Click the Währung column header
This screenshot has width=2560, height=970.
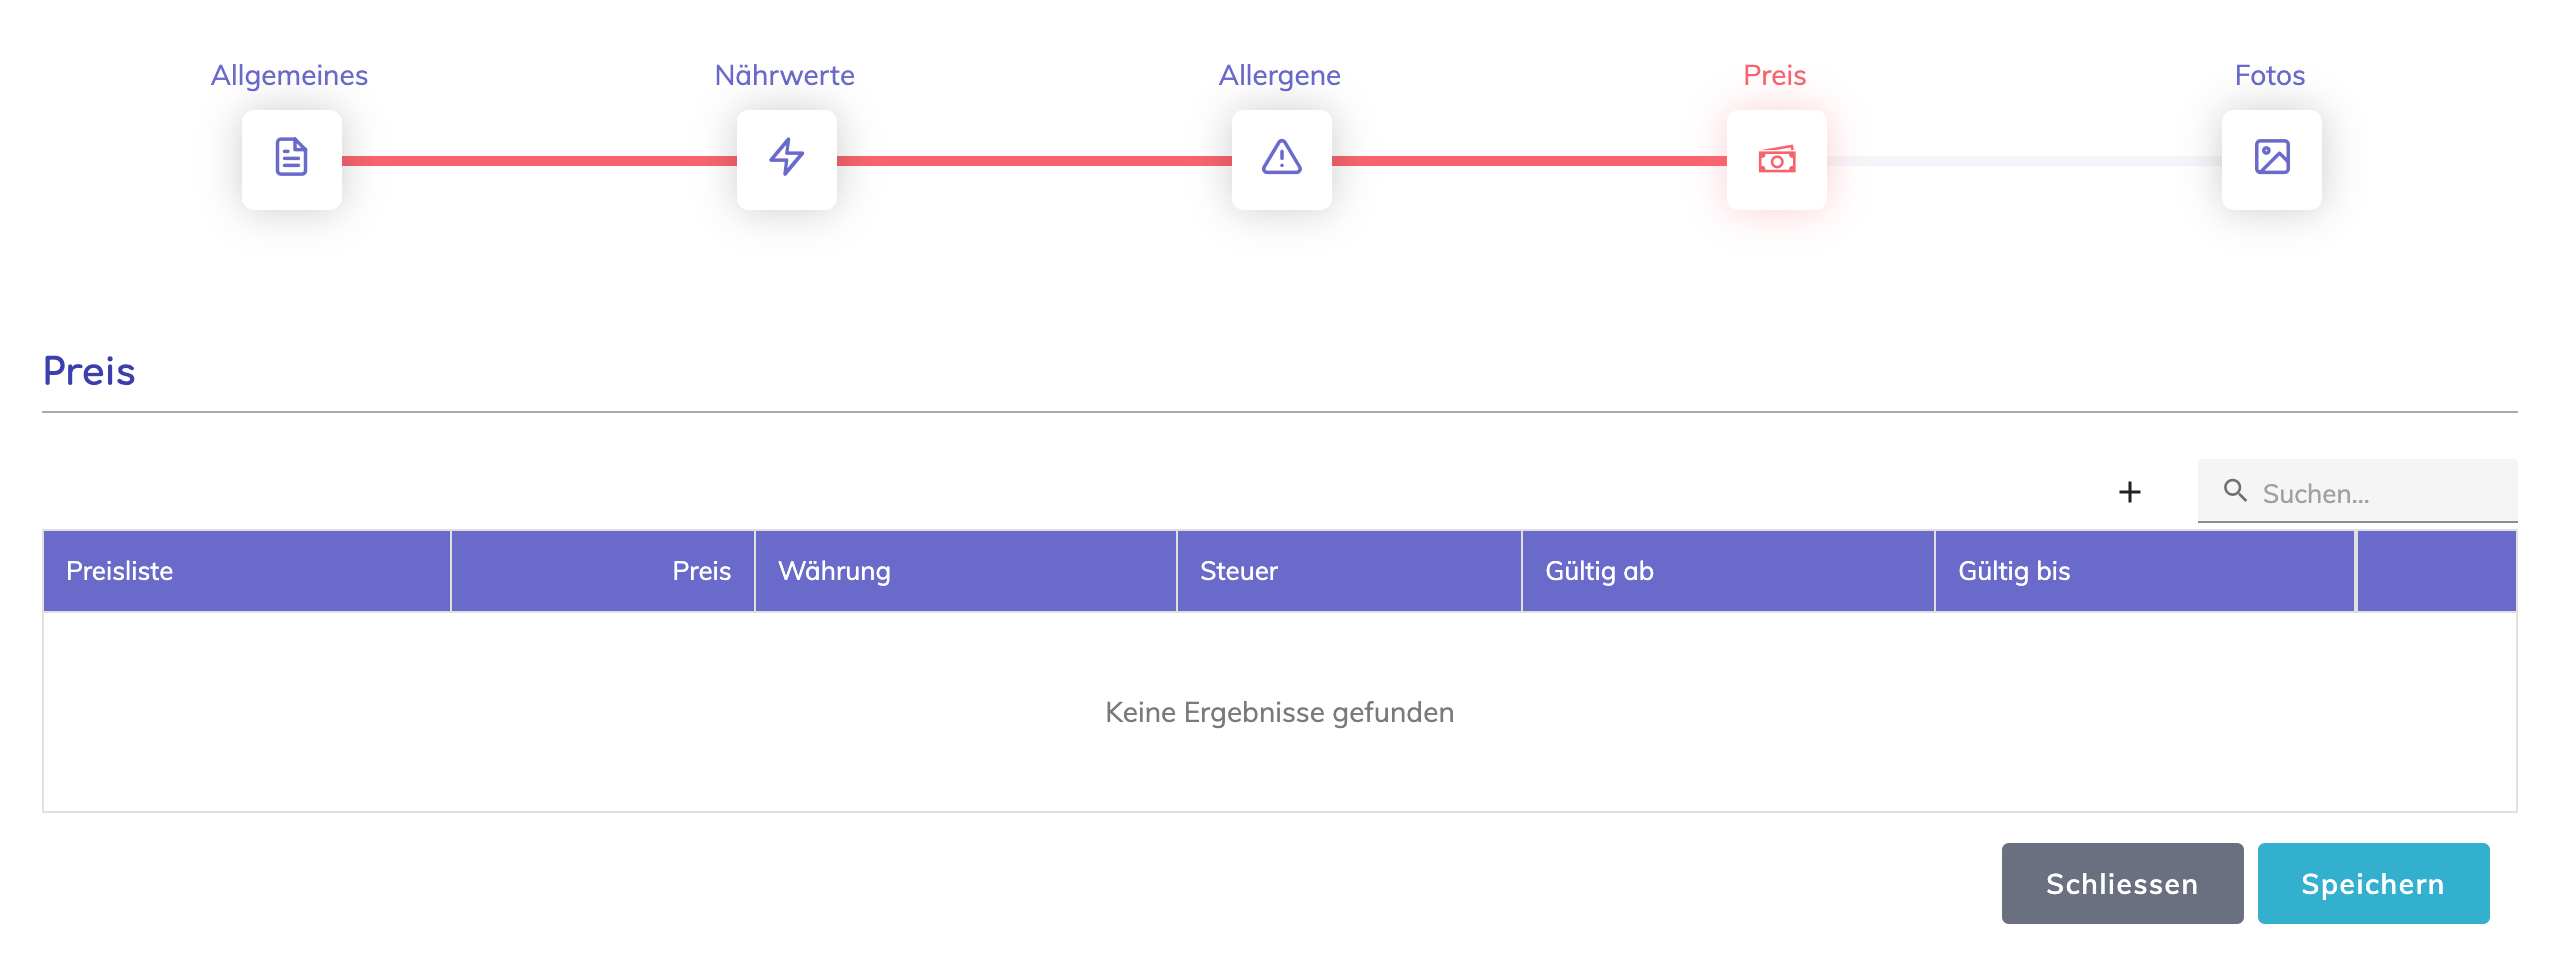[834, 571]
